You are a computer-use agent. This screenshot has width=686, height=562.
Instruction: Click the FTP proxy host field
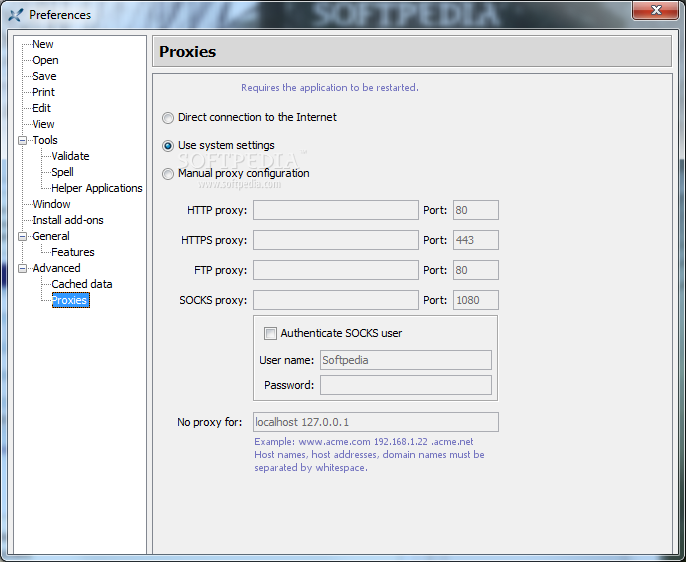click(x=336, y=270)
